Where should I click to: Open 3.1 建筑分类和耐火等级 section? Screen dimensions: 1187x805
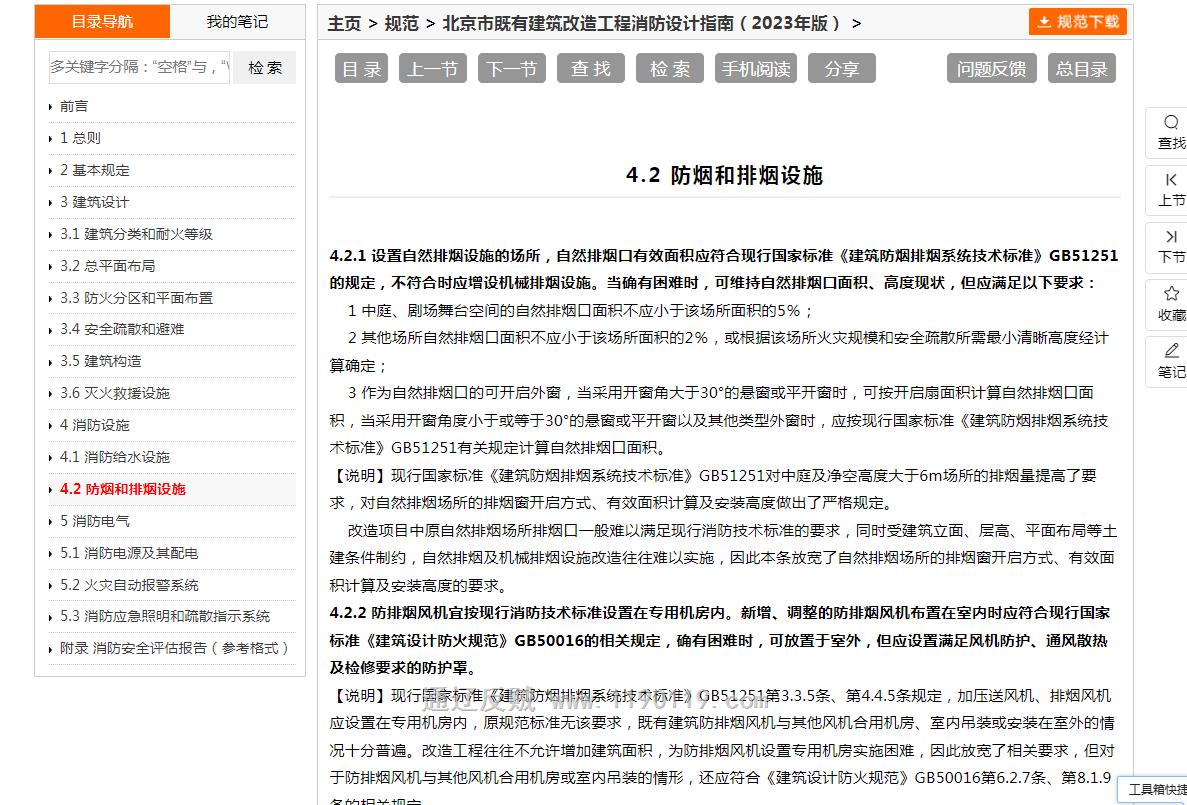pos(136,234)
